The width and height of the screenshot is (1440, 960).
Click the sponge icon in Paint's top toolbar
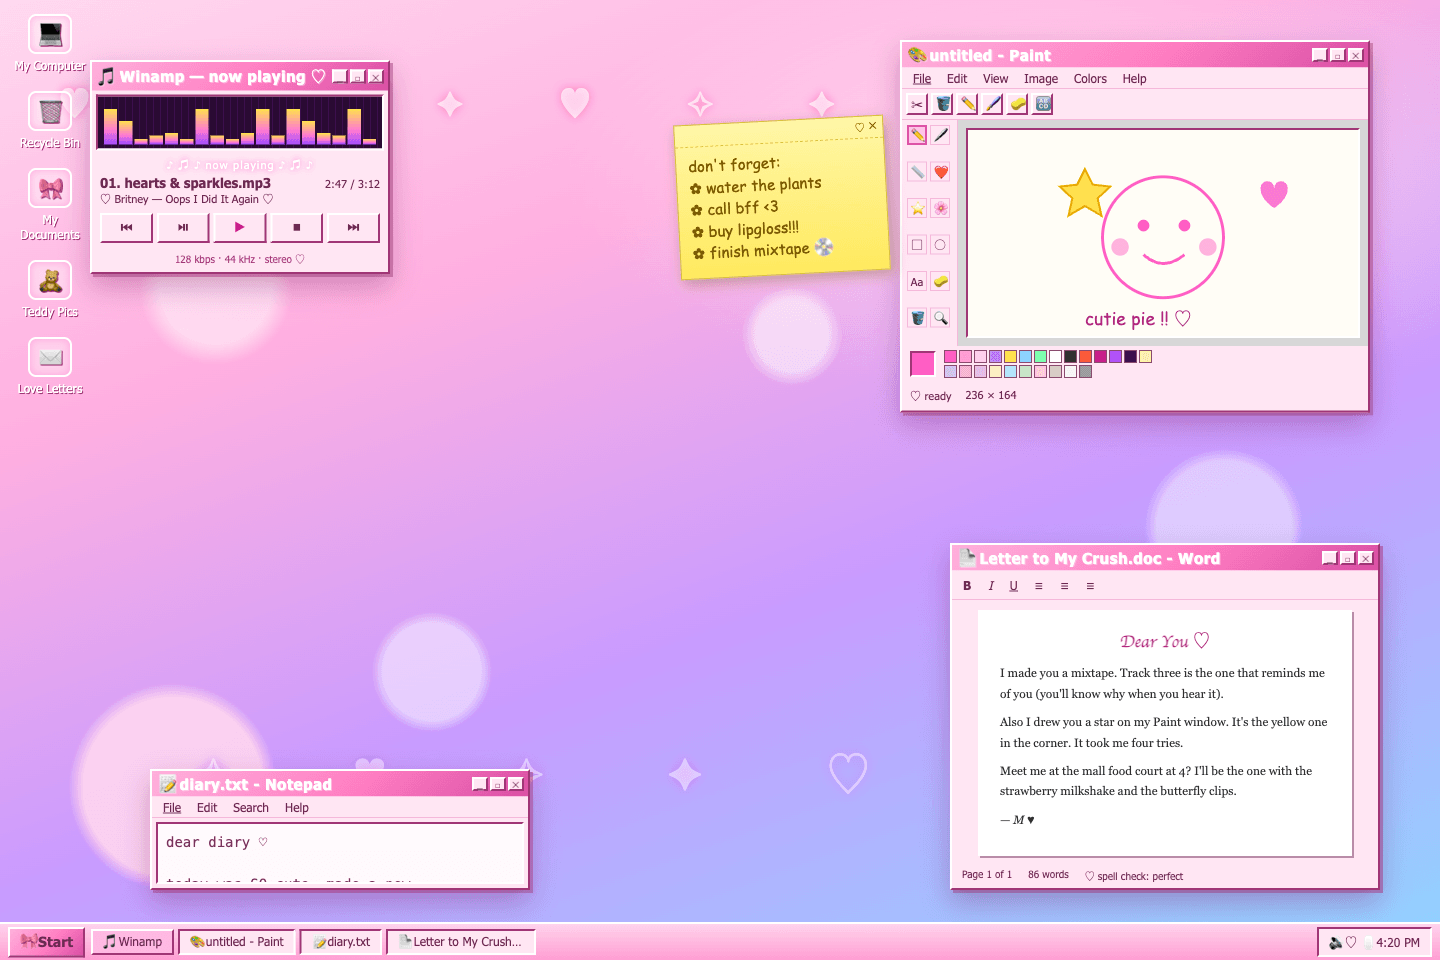1018,104
